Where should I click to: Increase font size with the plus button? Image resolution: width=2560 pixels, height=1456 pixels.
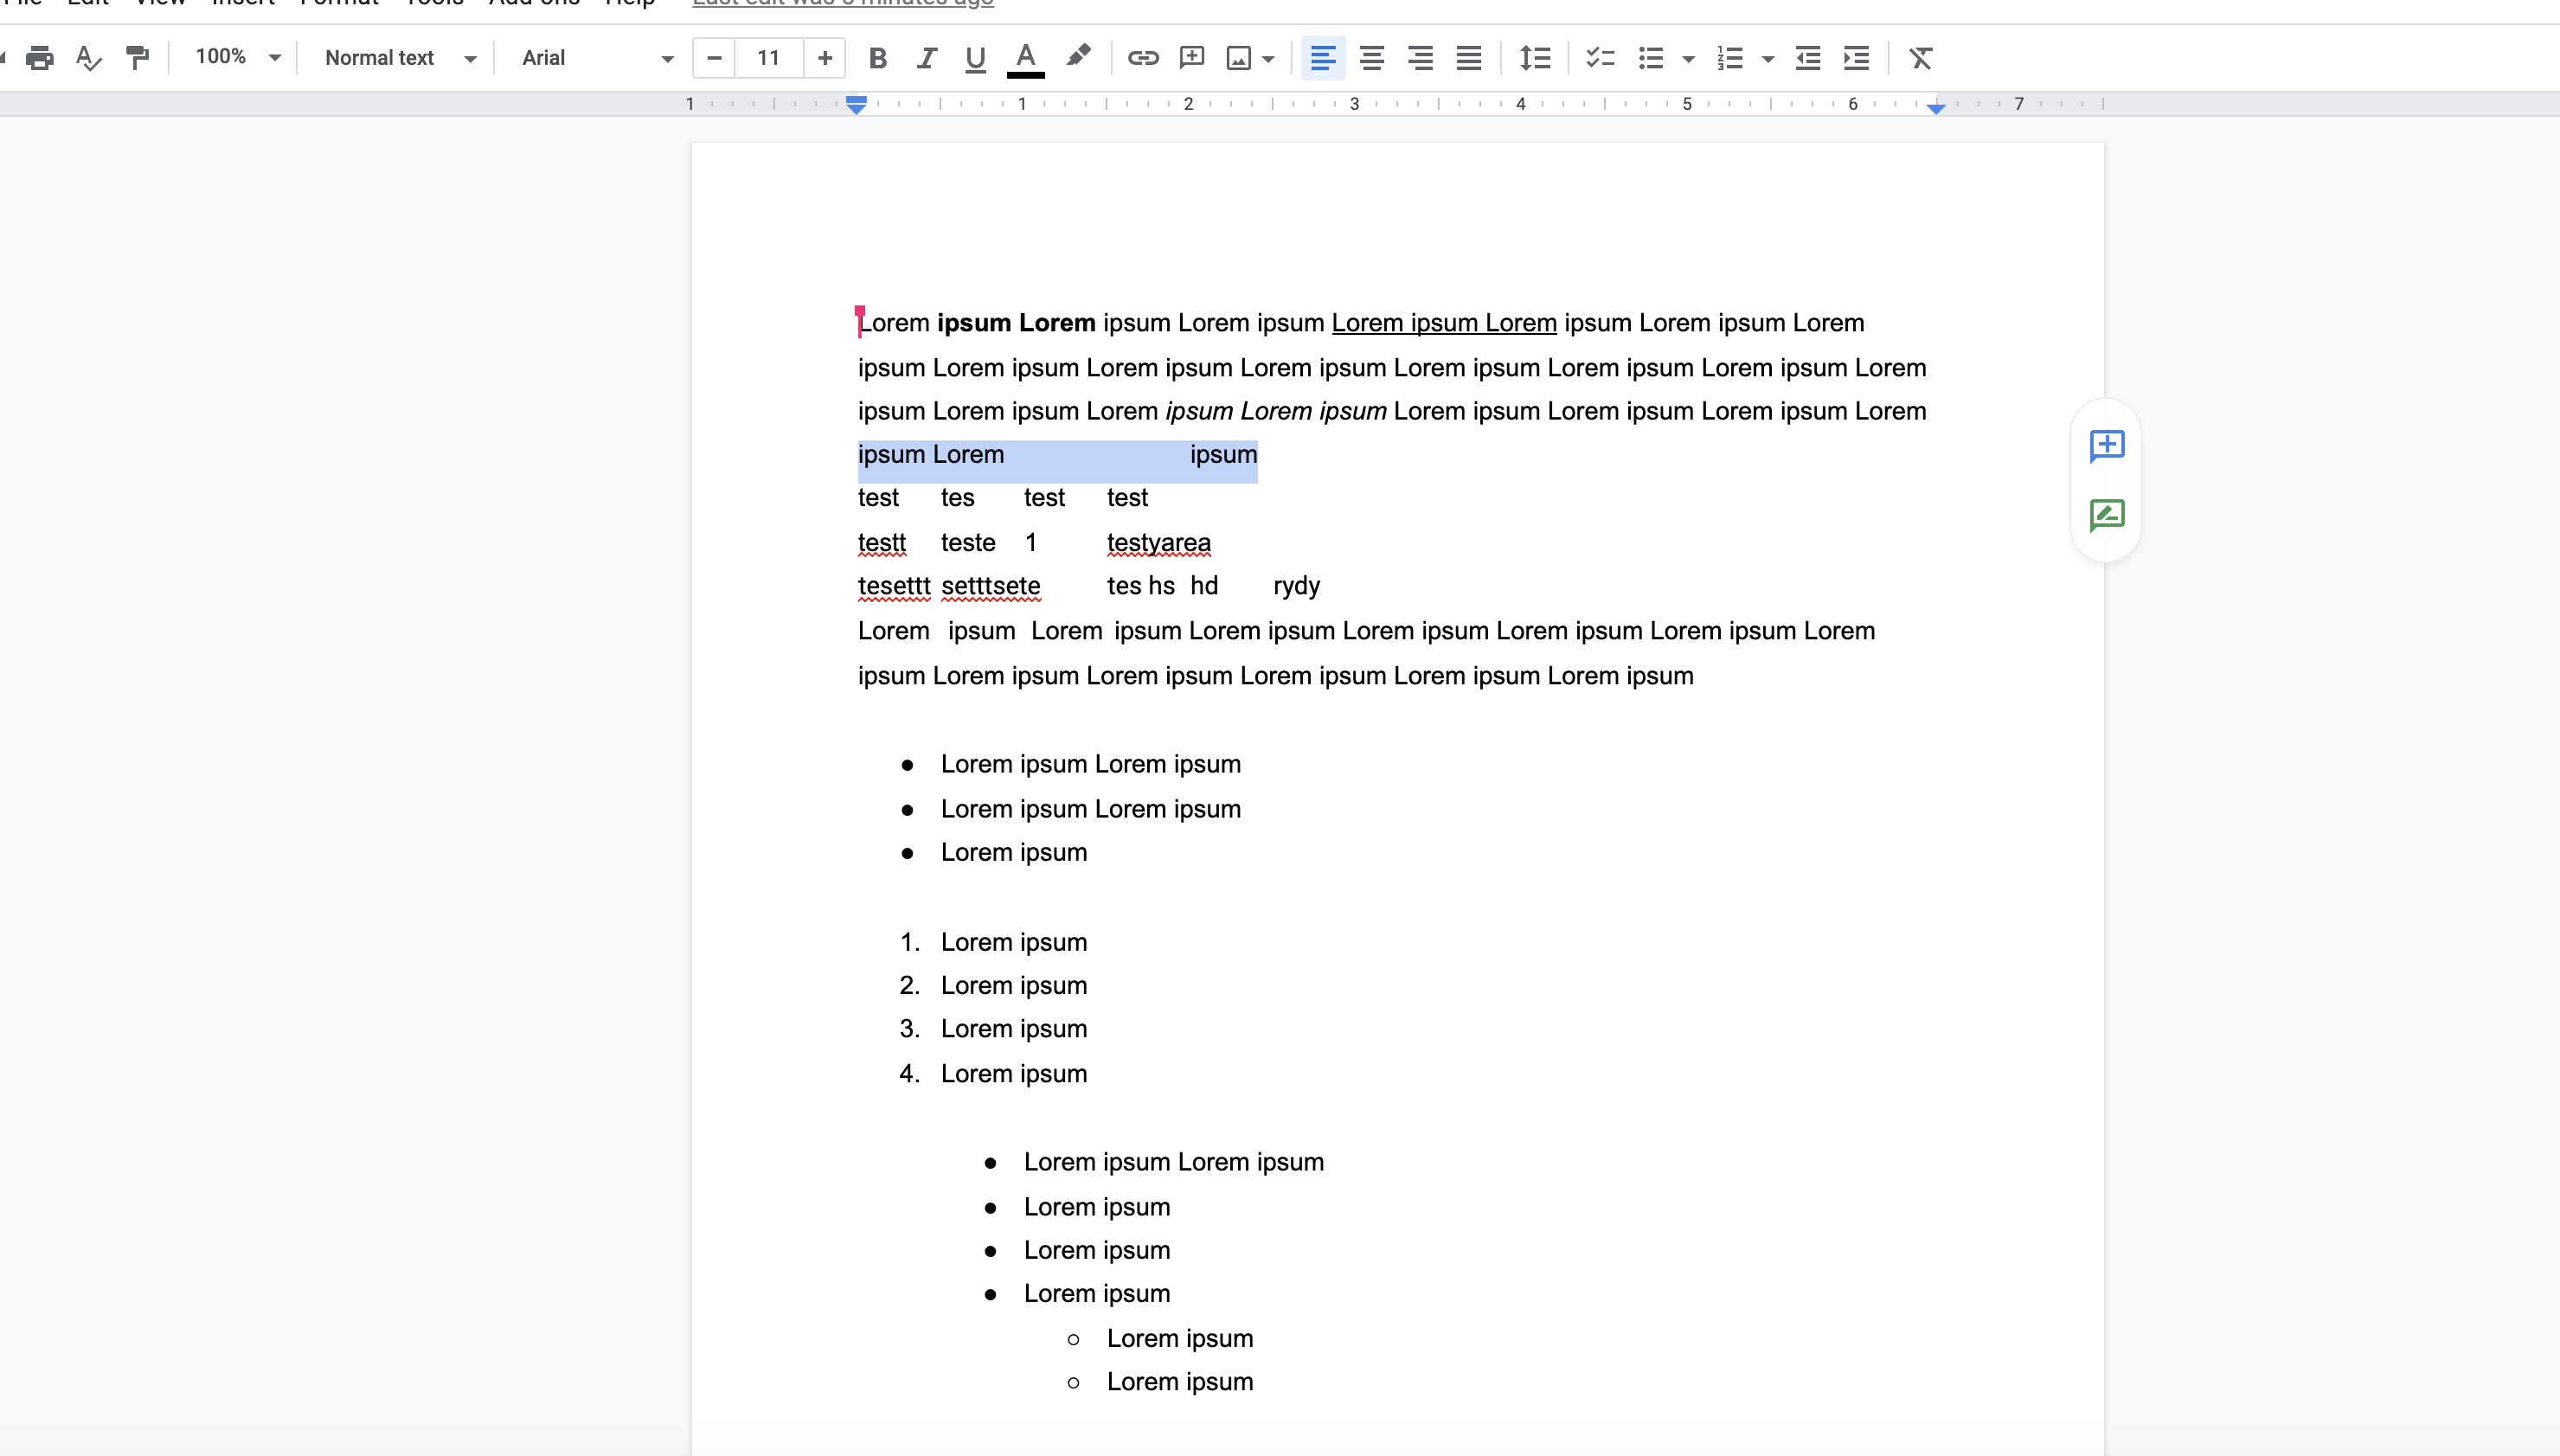coord(825,57)
